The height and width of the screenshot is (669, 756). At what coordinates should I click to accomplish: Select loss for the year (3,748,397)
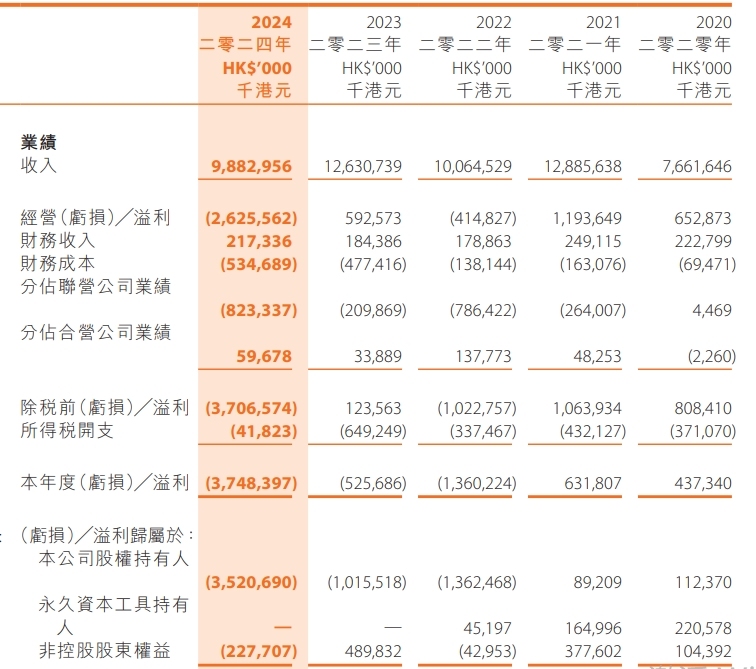pyautogui.click(x=251, y=483)
